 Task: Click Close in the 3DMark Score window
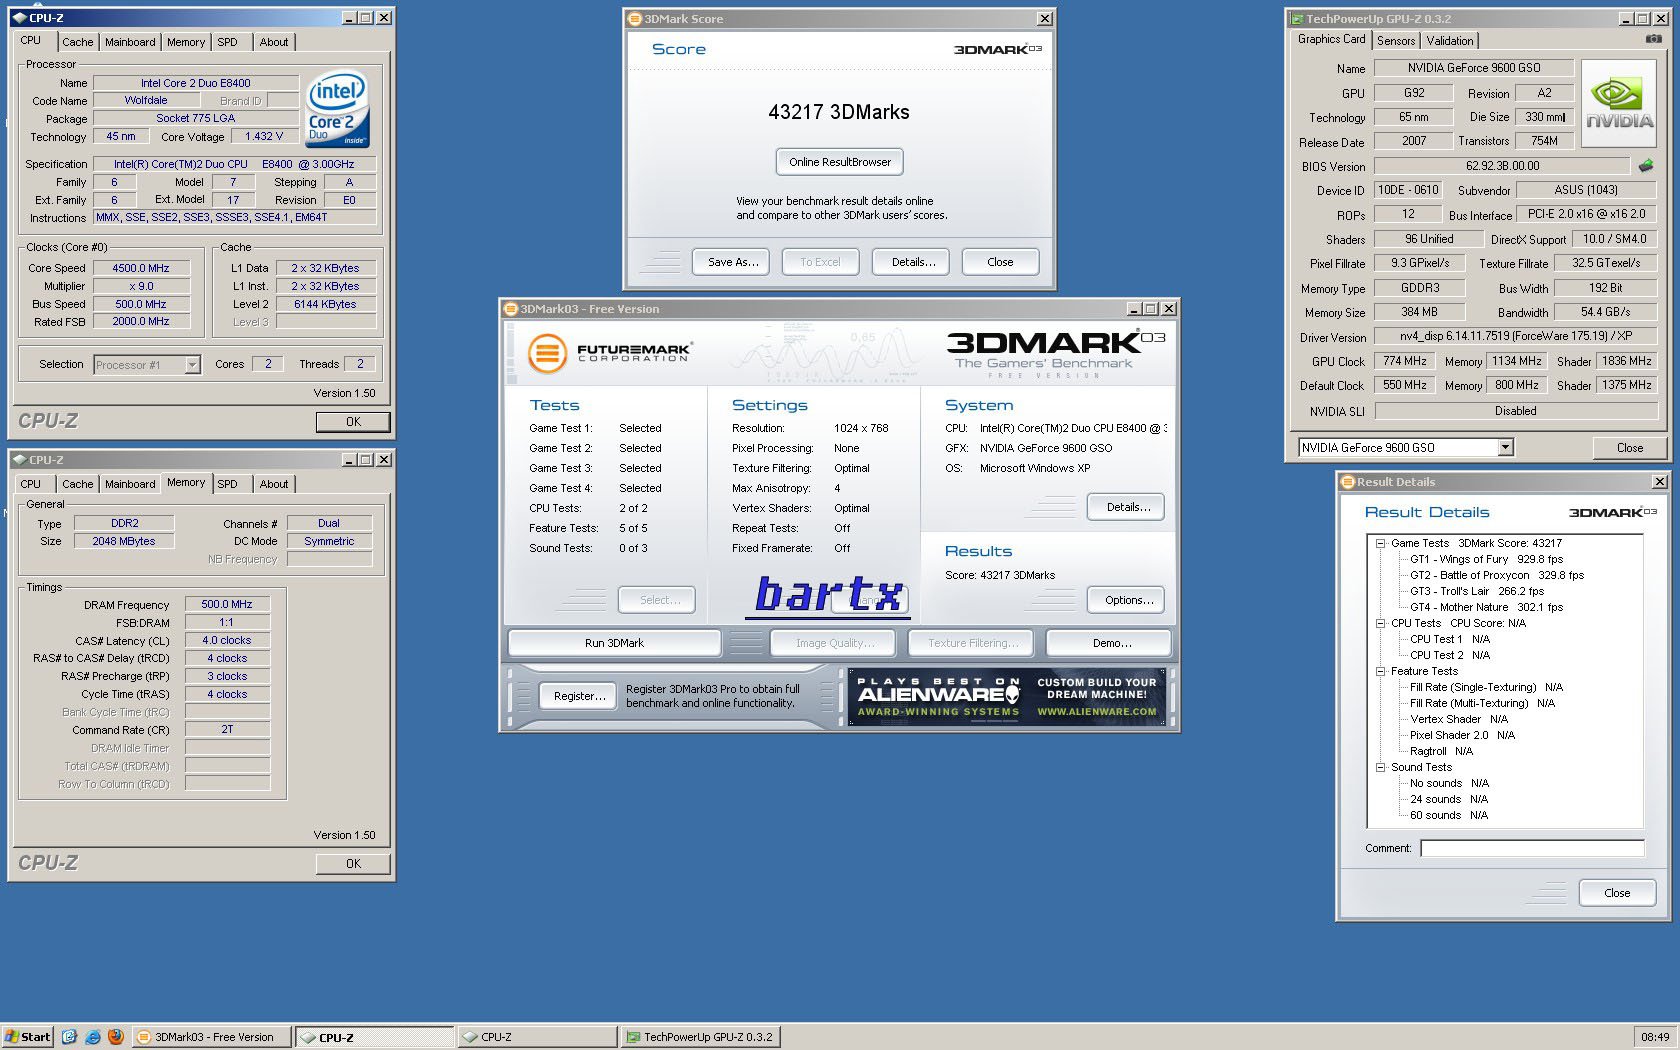coord(1000,262)
